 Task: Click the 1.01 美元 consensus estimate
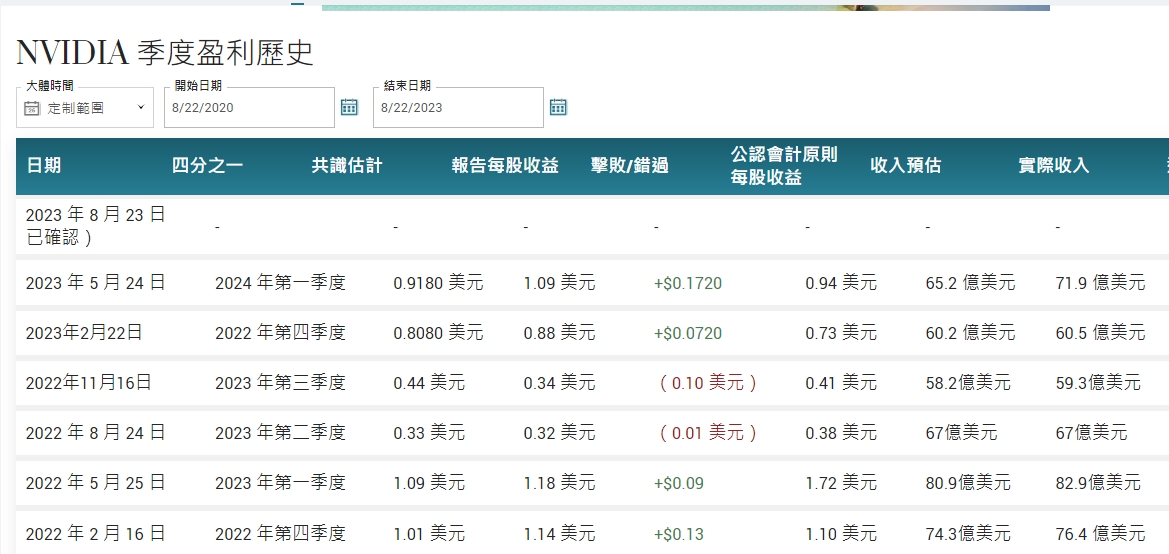pyautogui.click(x=429, y=534)
